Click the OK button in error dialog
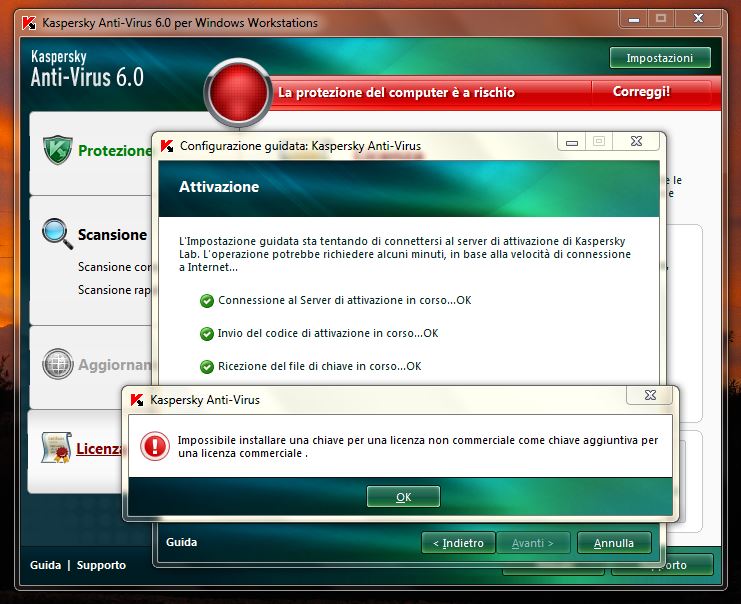The image size is (741, 604). point(403,497)
